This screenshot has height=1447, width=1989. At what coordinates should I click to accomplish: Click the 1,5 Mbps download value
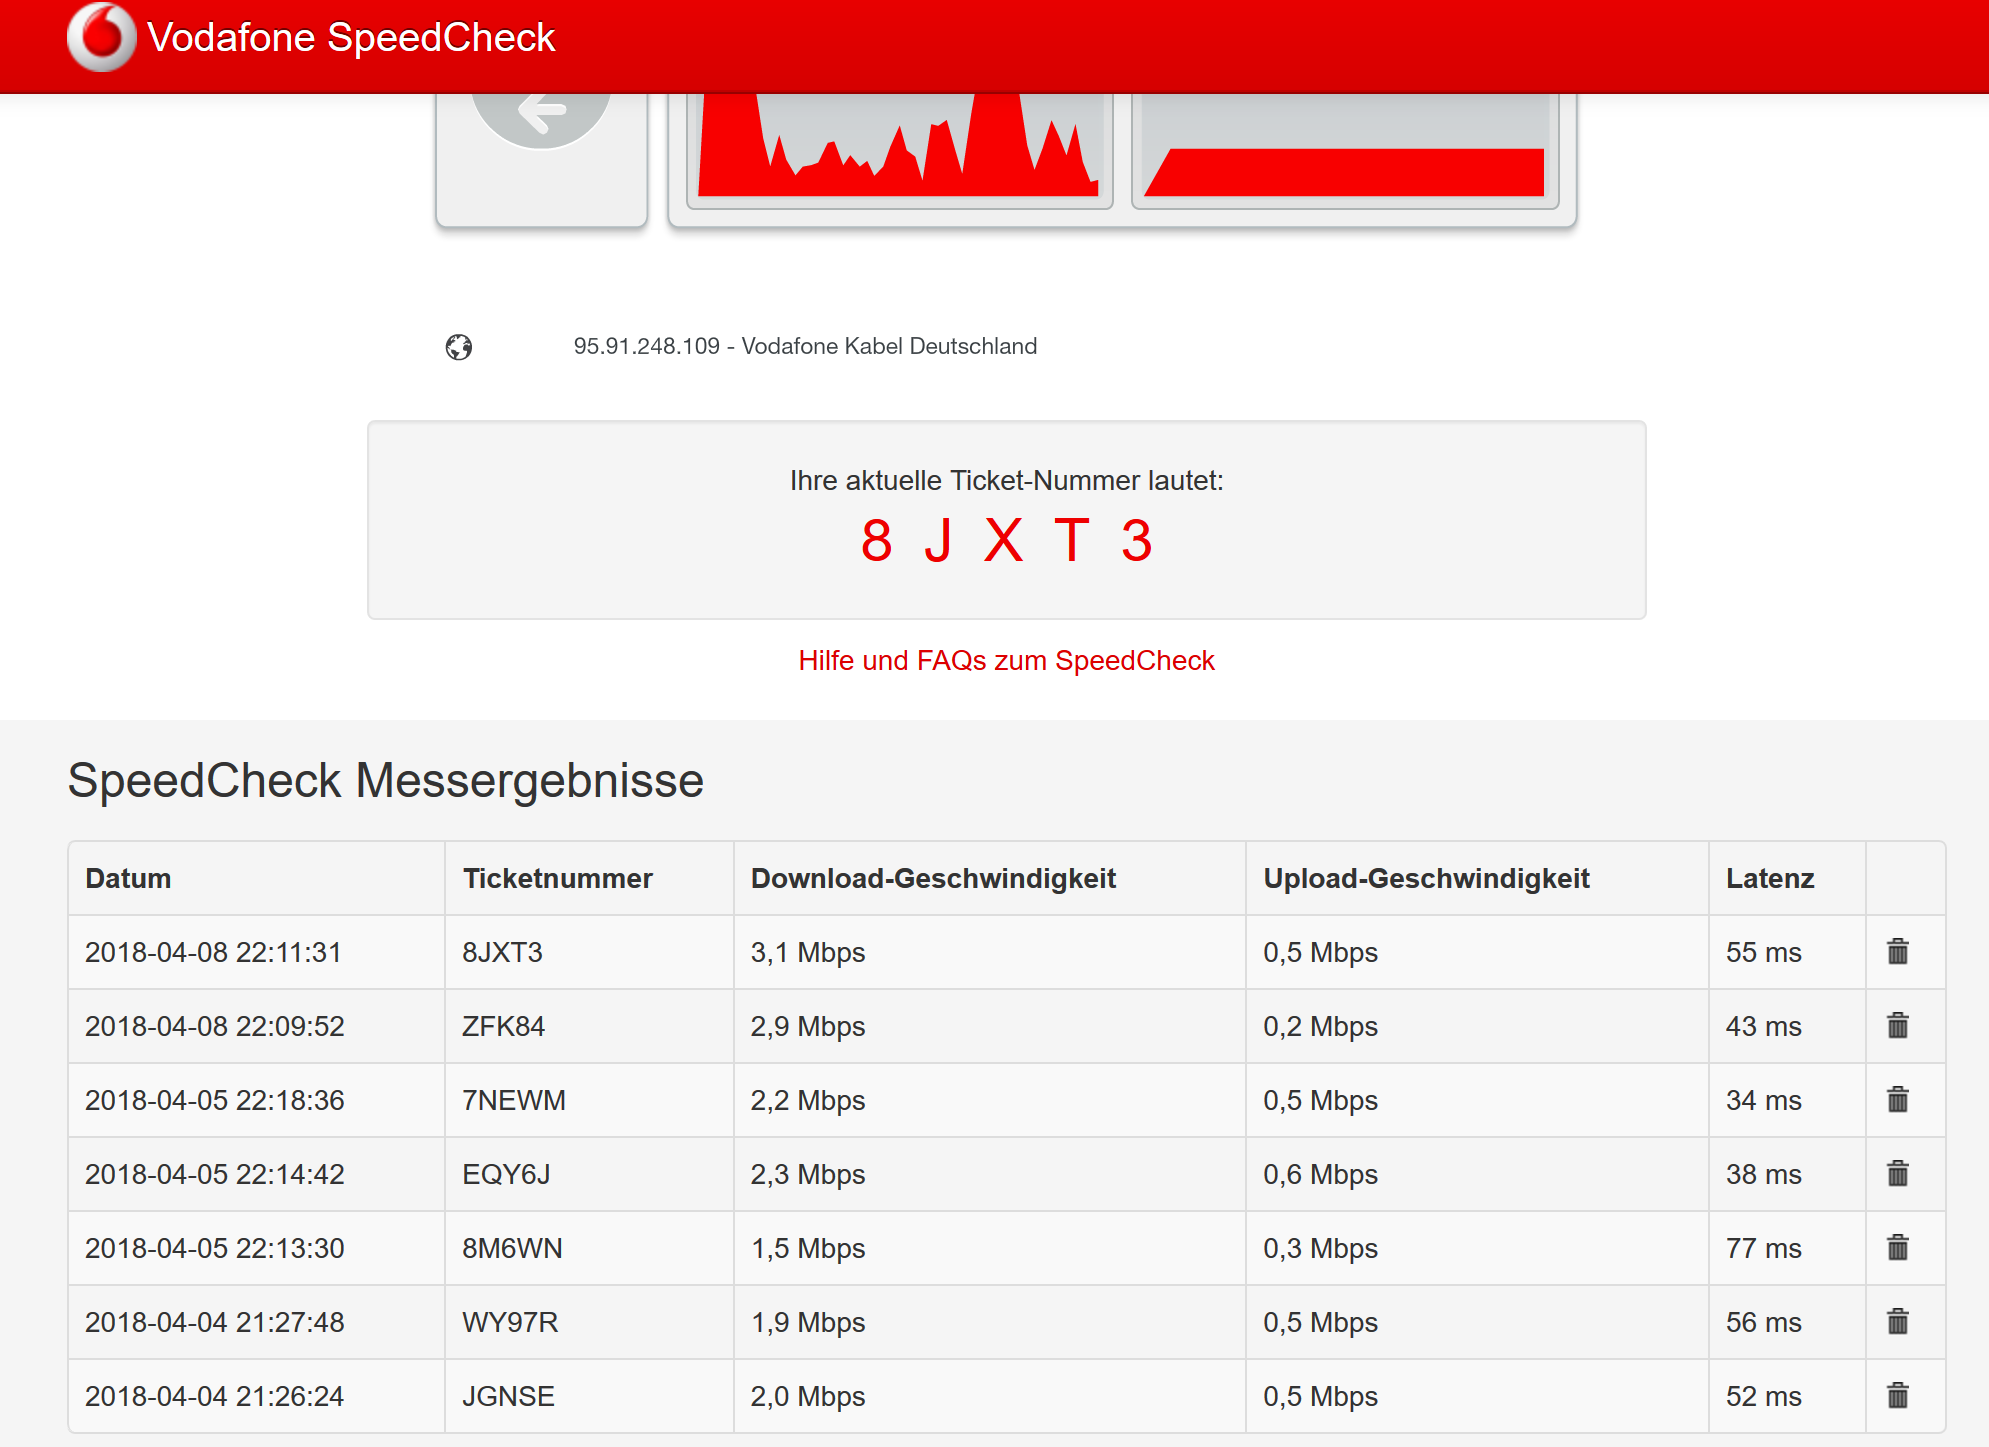tap(808, 1248)
